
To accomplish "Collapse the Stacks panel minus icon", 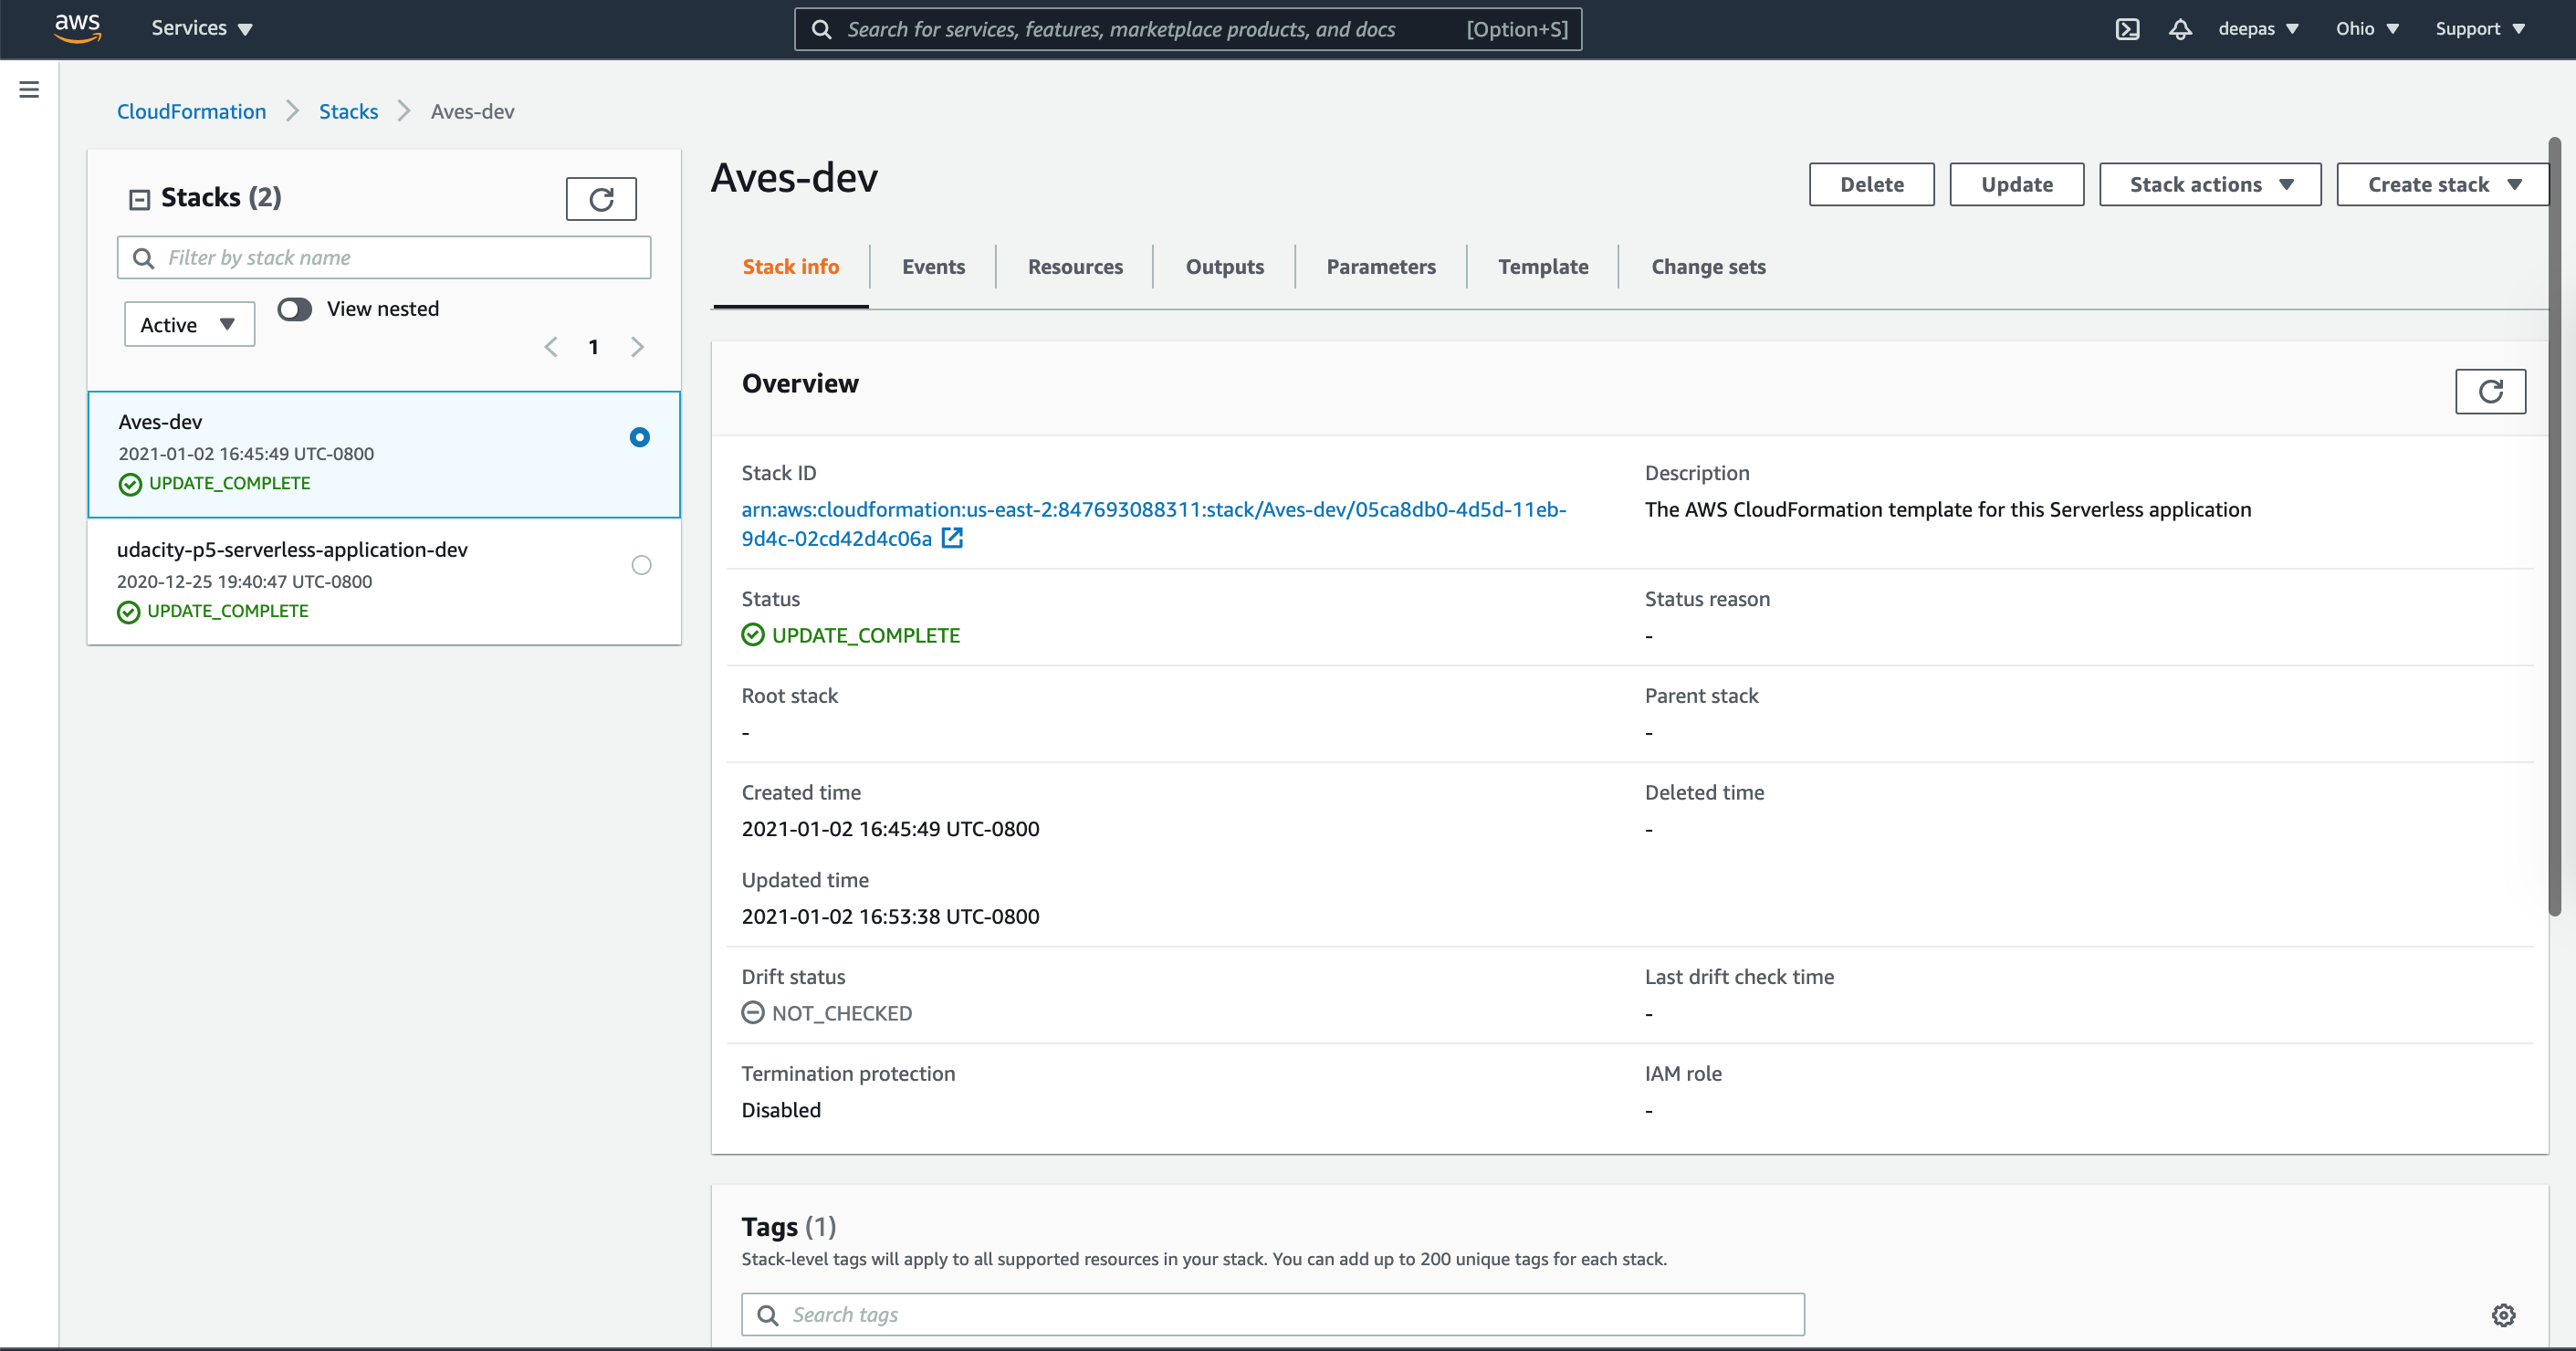I will pos(139,199).
